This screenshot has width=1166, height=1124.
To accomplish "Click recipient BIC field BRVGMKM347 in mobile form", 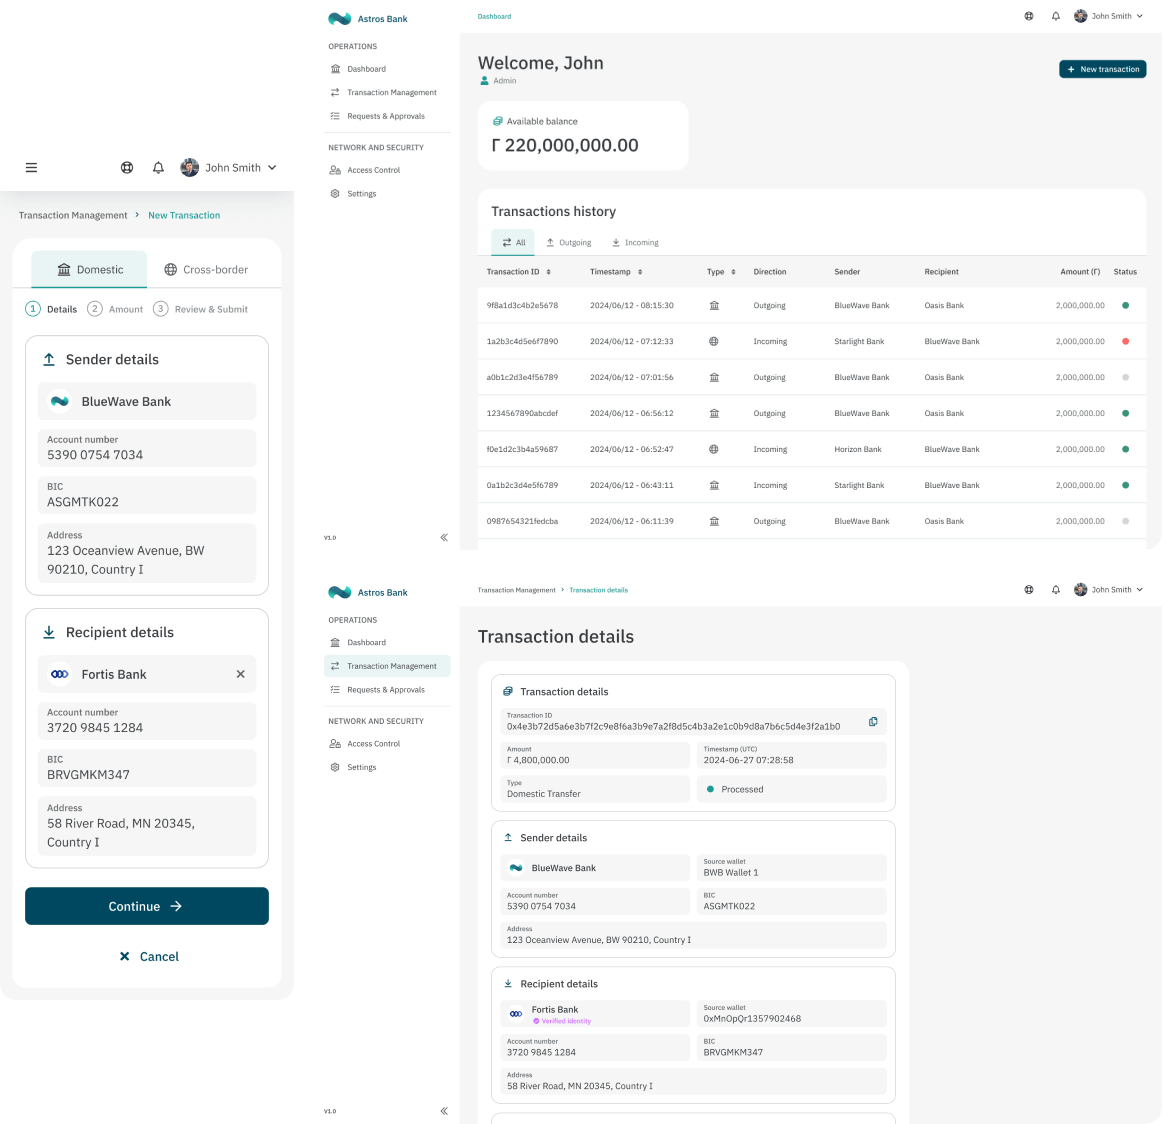I will tap(147, 768).
